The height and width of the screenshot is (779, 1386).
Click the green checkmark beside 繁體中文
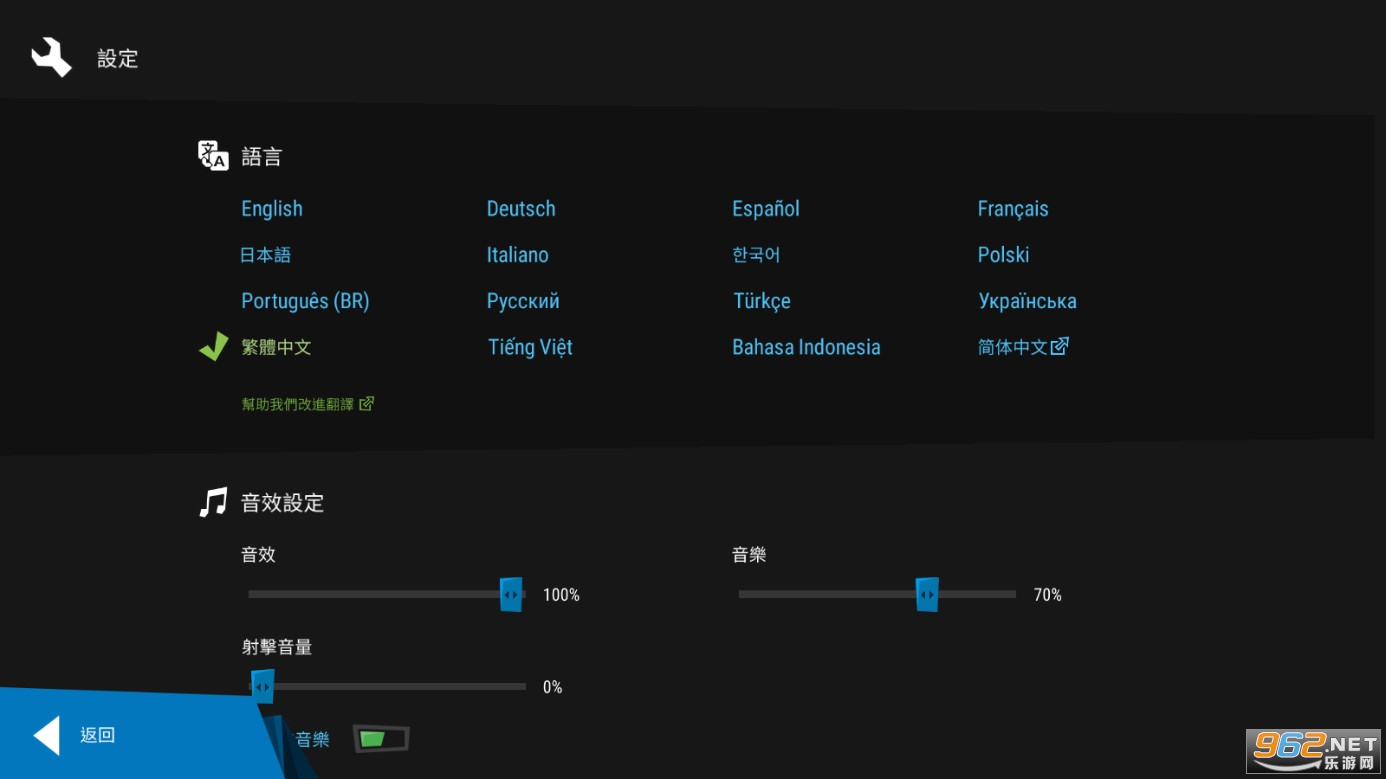pos(213,347)
